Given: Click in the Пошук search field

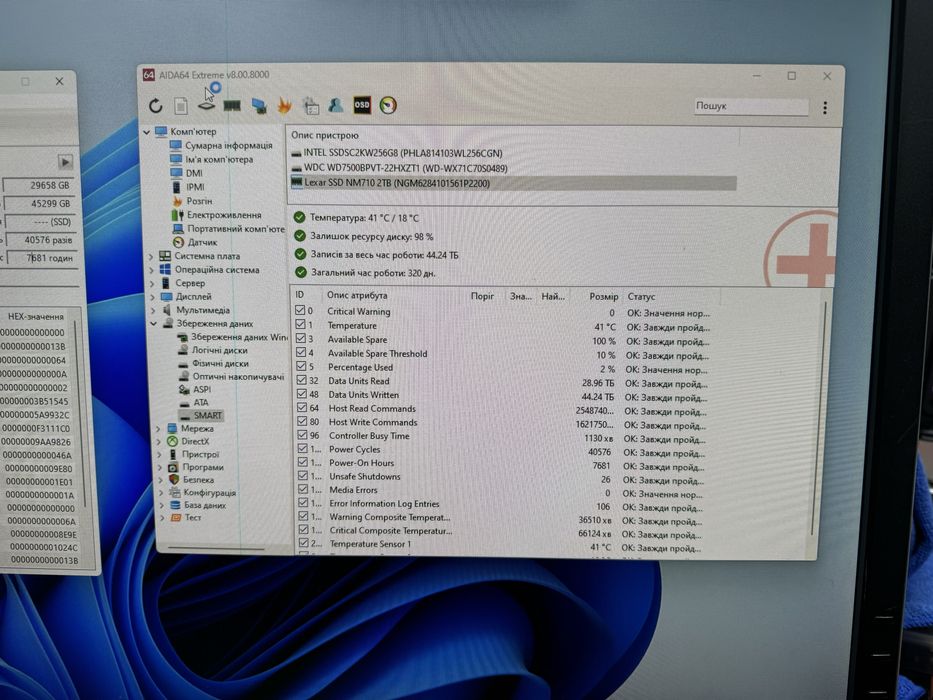Looking at the screenshot, I should pos(751,106).
